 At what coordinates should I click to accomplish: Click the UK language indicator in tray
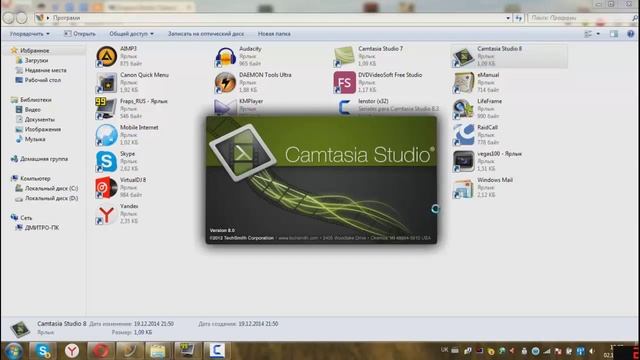point(444,350)
